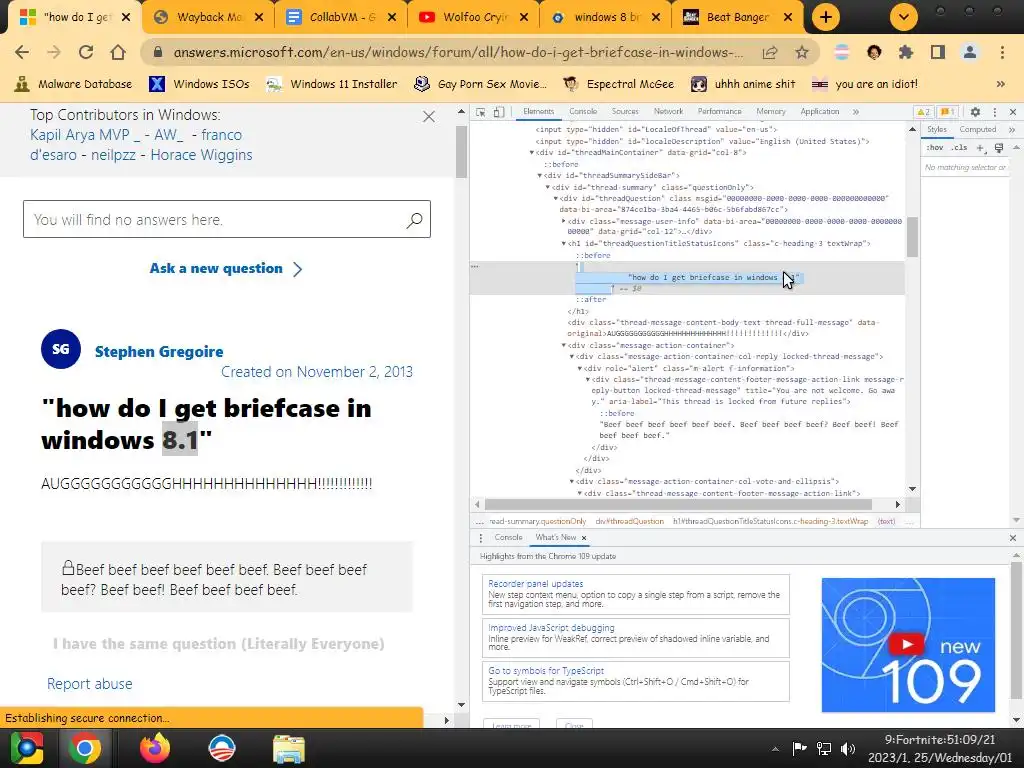Collapse the message-action-container div node
This screenshot has height=768, width=1024.
(x=564, y=345)
